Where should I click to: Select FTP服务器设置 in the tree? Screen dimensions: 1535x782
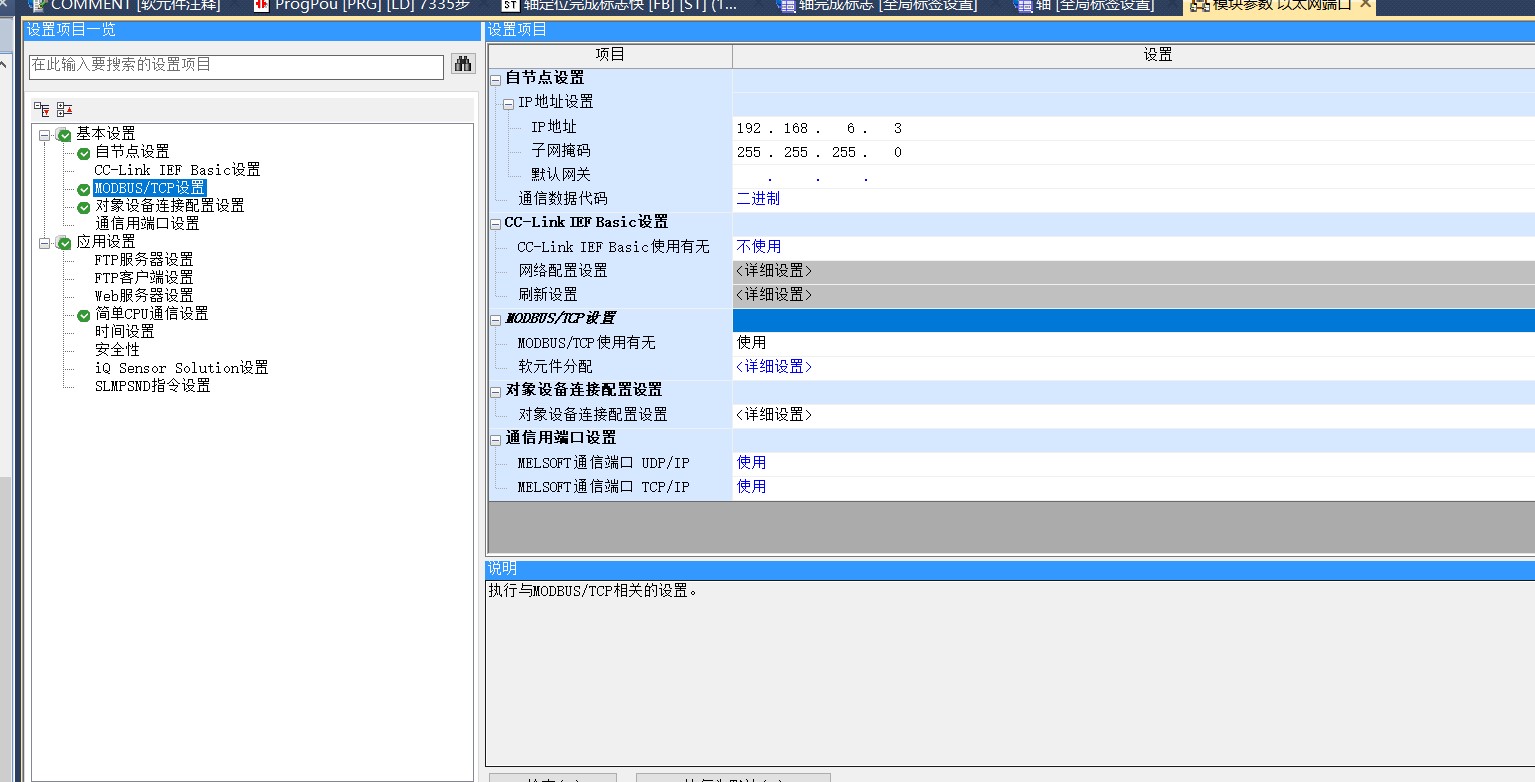pos(144,260)
